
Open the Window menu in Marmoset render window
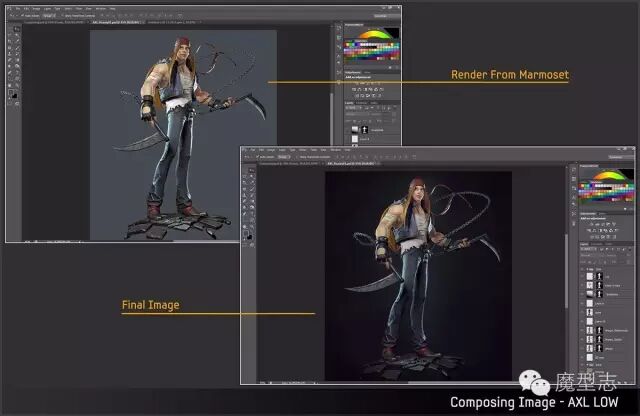click(100, 9)
